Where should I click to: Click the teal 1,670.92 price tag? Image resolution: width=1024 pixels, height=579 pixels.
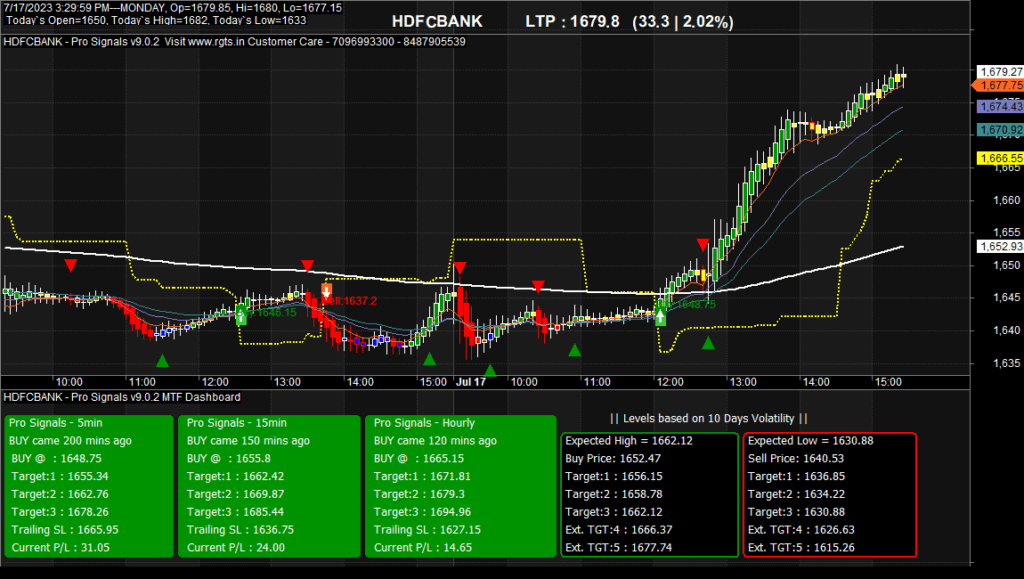[1000, 130]
